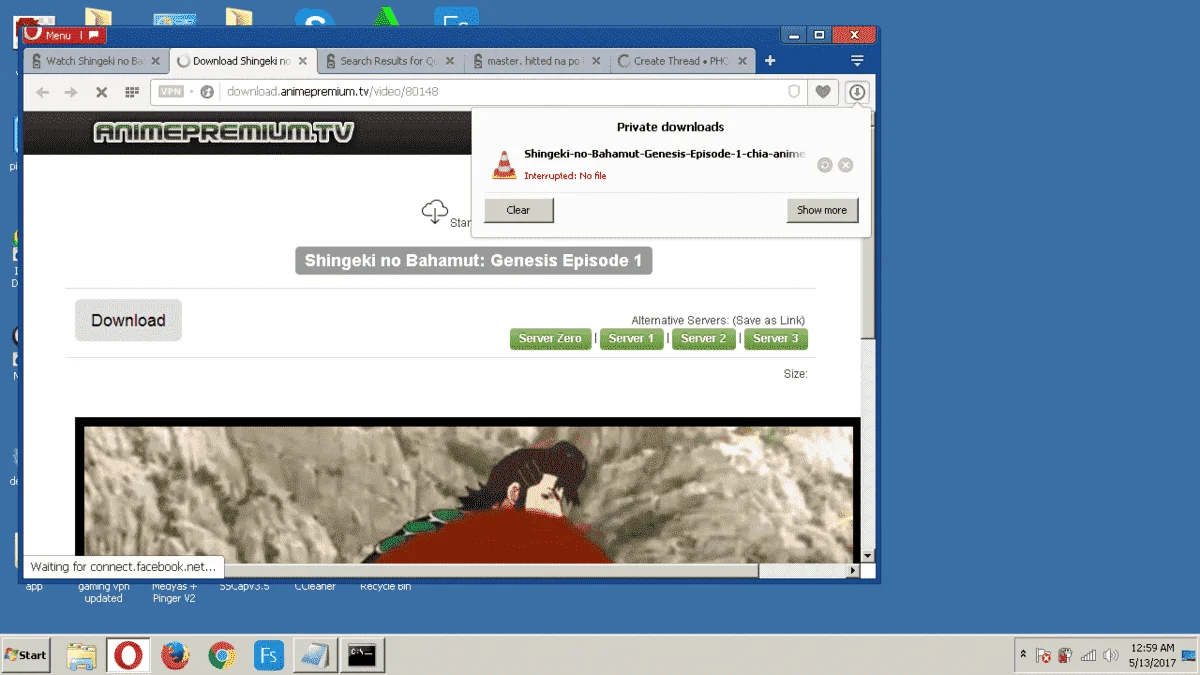This screenshot has height=675, width=1200.
Task: Retry the interrupted download
Action: 825,165
